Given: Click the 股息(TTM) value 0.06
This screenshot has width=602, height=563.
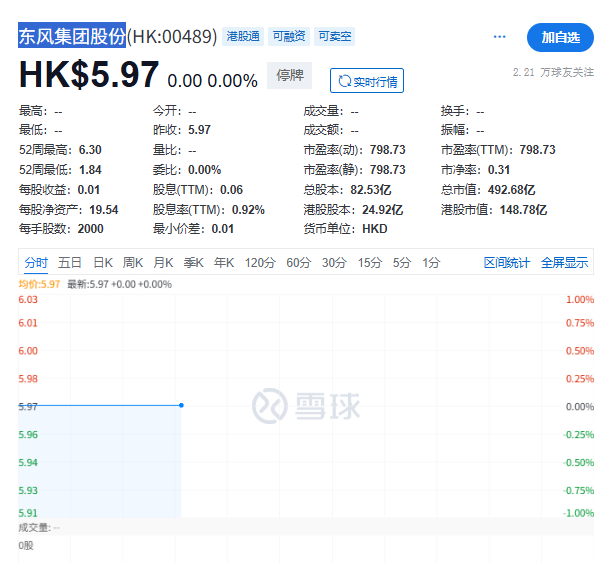Looking at the screenshot, I should click(x=232, y=190).
